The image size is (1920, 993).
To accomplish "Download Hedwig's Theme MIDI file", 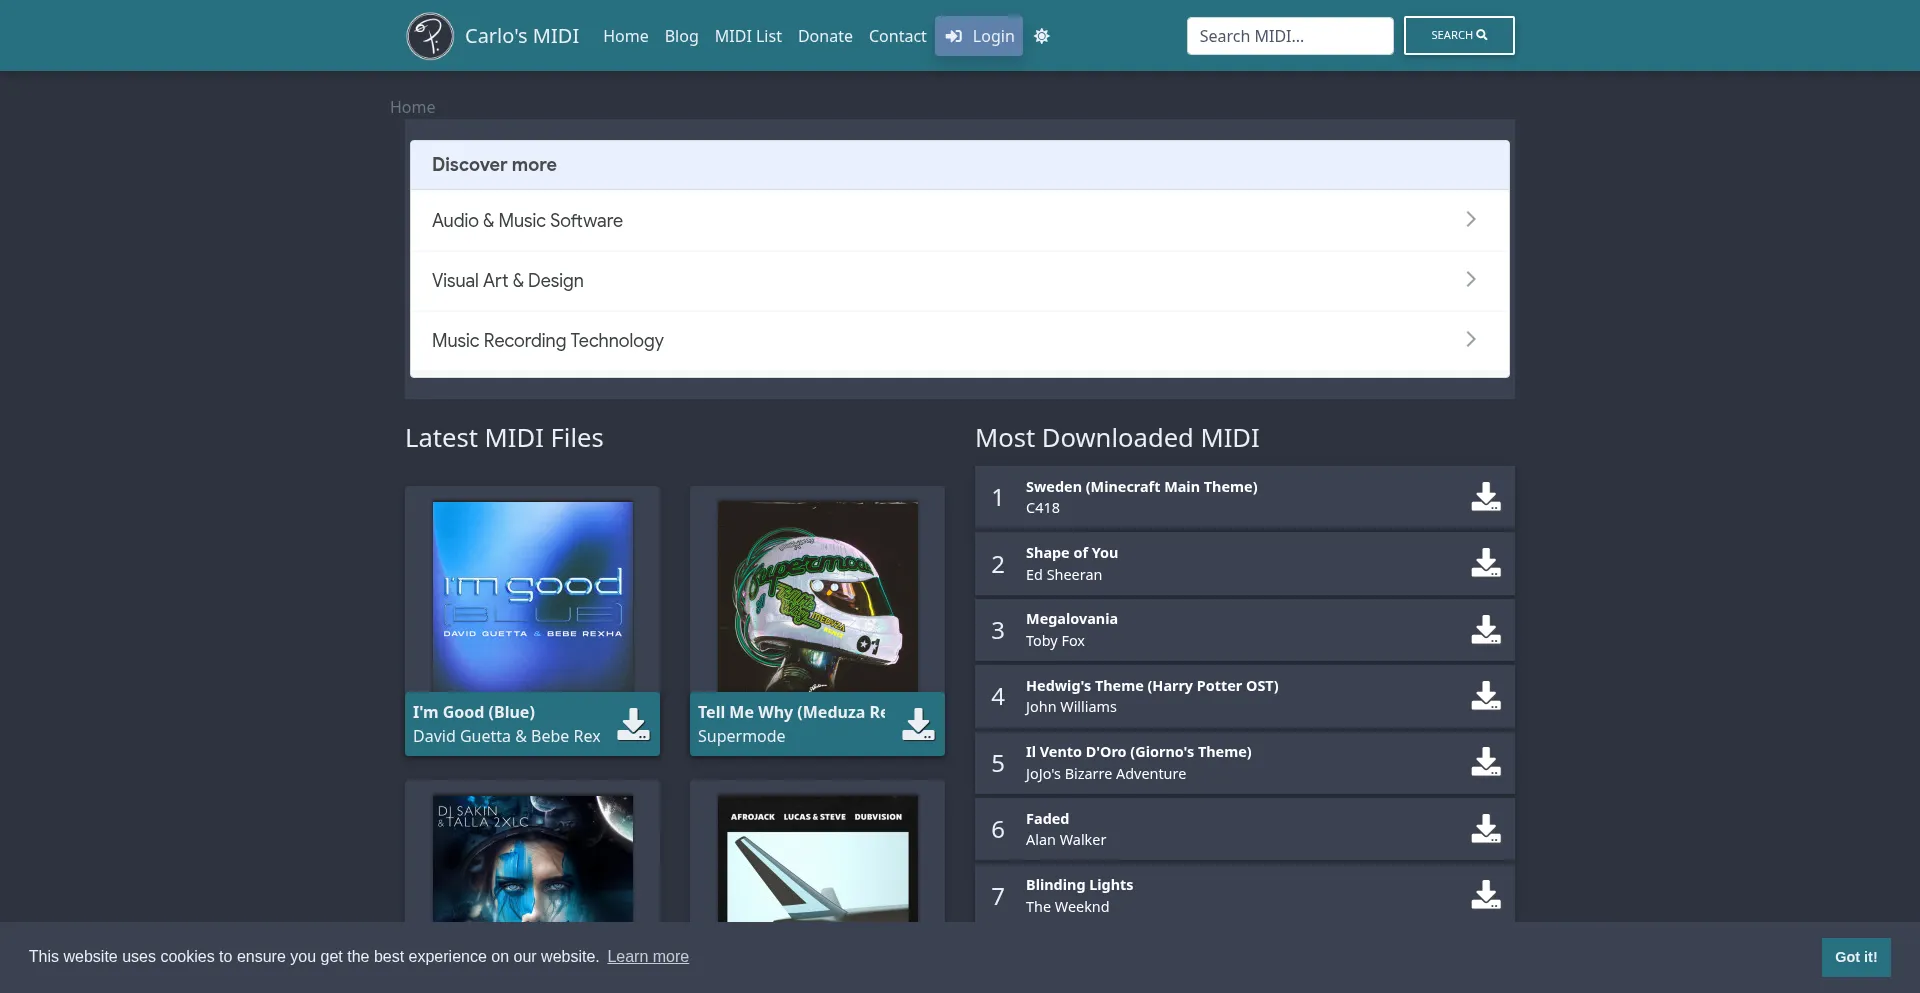I will tap(1486, 696).
